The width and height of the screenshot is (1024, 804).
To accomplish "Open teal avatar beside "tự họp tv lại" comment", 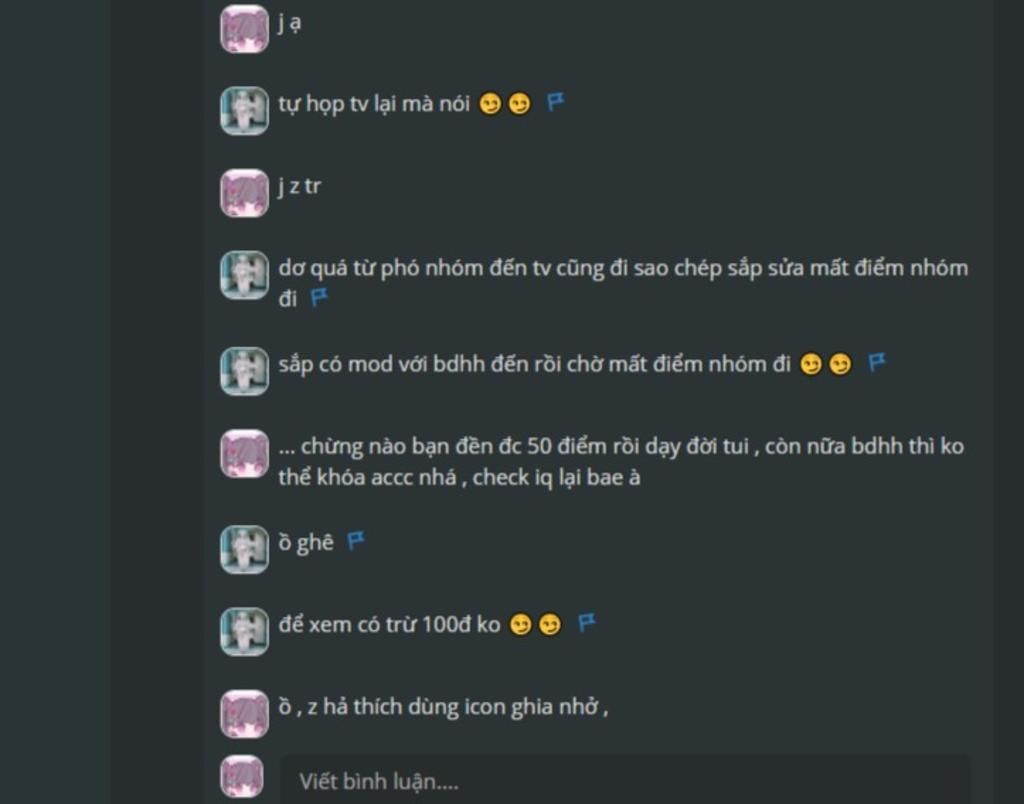I will (244, 111).
